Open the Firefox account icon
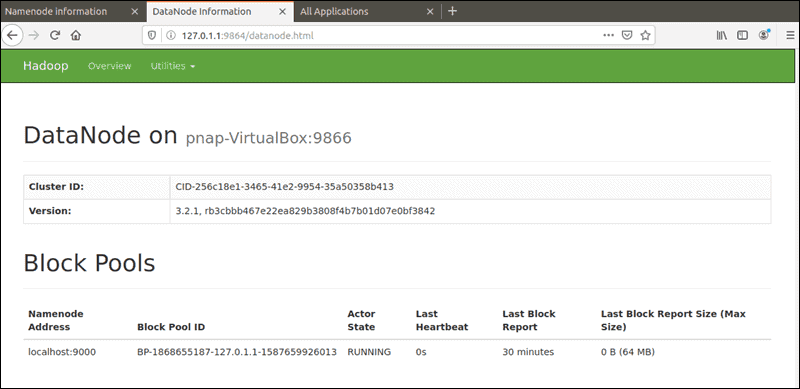Image resolution: width=800 pixels, height=389 pixels. [x=764, y=35]
